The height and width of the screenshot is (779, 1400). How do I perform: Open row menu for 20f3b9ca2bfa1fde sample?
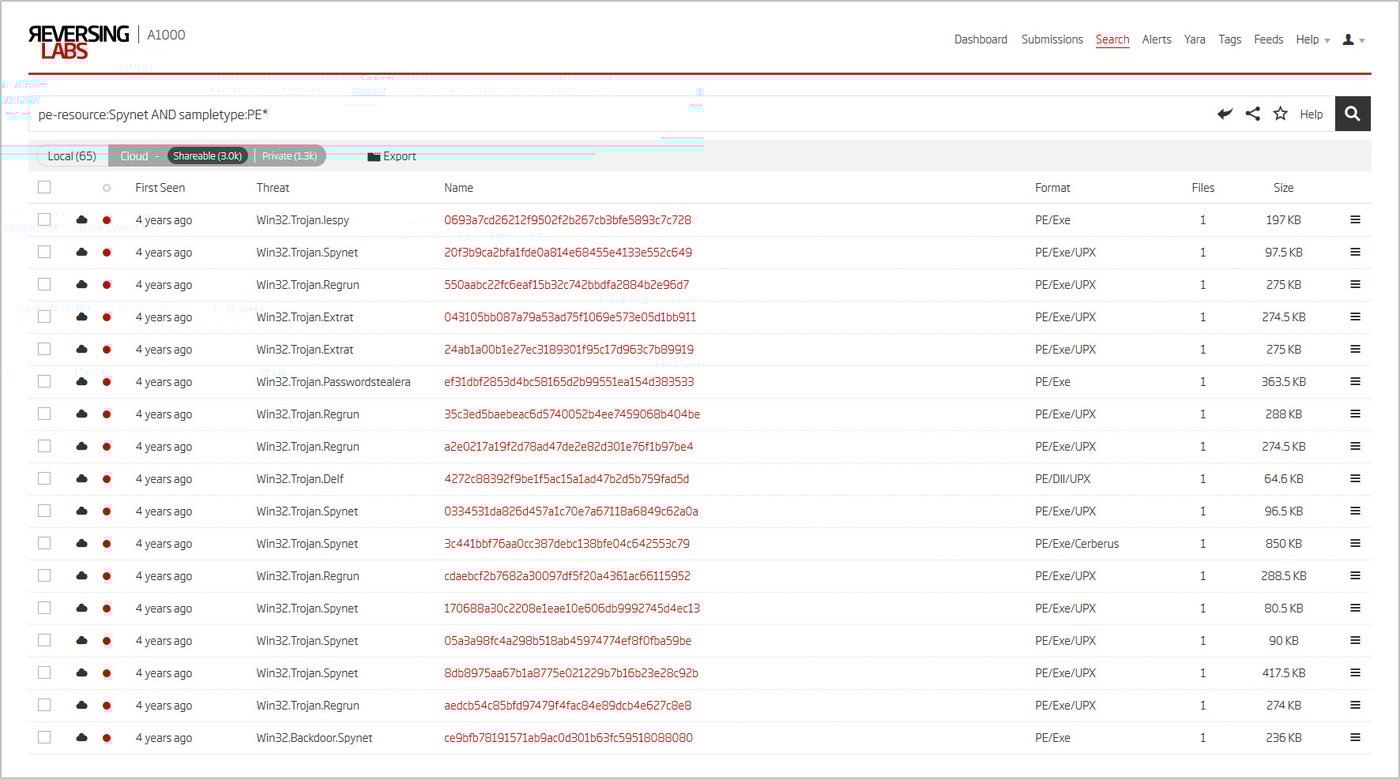(x=1355, y=252)
